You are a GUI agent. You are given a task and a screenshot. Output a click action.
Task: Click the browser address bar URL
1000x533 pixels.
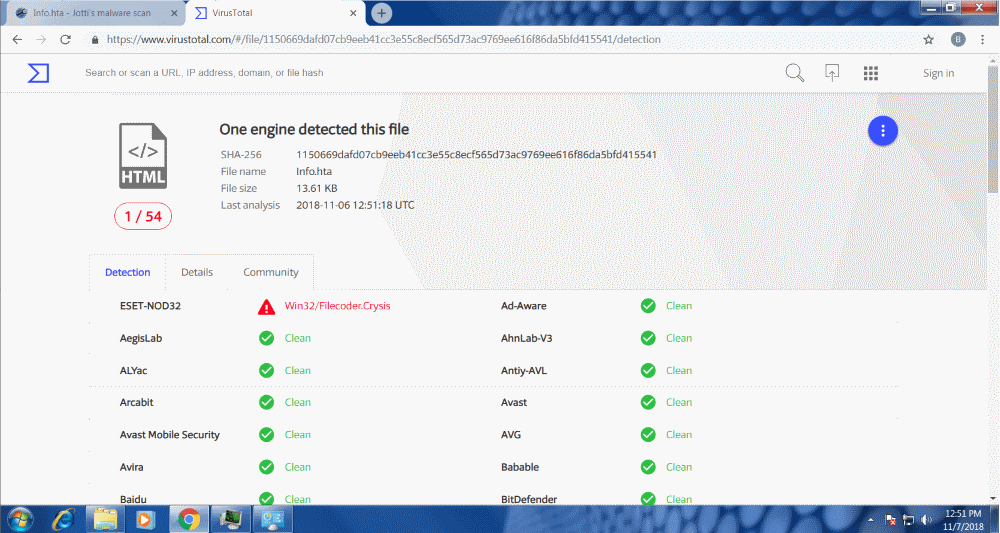click(x=383, y=40)
